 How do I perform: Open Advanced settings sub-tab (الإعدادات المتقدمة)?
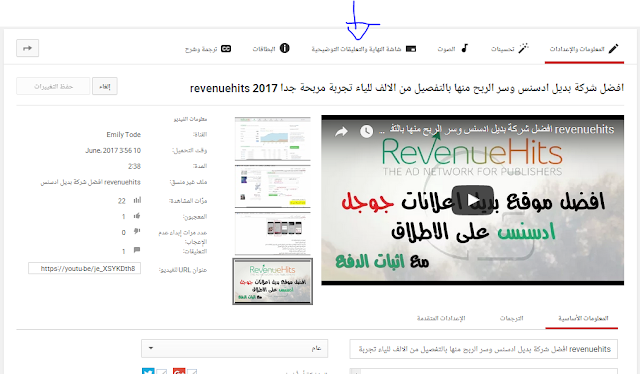441,318
